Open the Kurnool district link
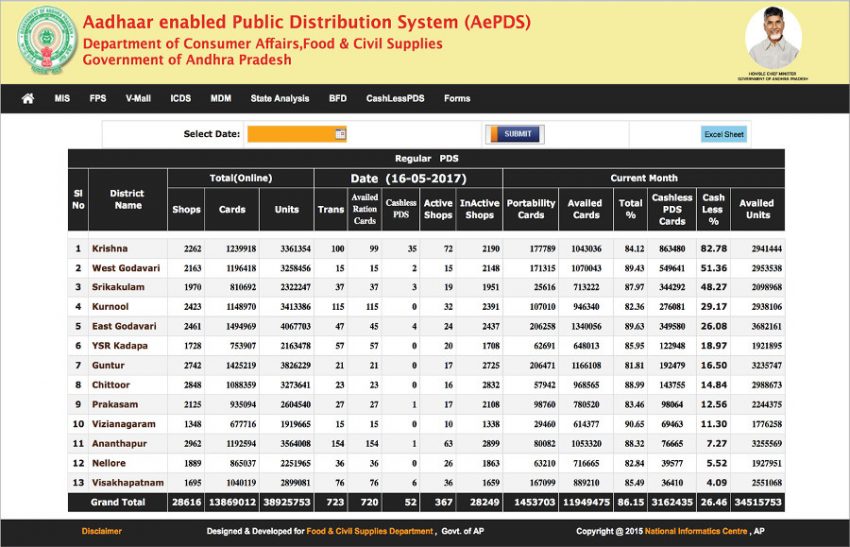Image resolution: width=850 pixels, height=547 pixels. [x=110, y=306]
